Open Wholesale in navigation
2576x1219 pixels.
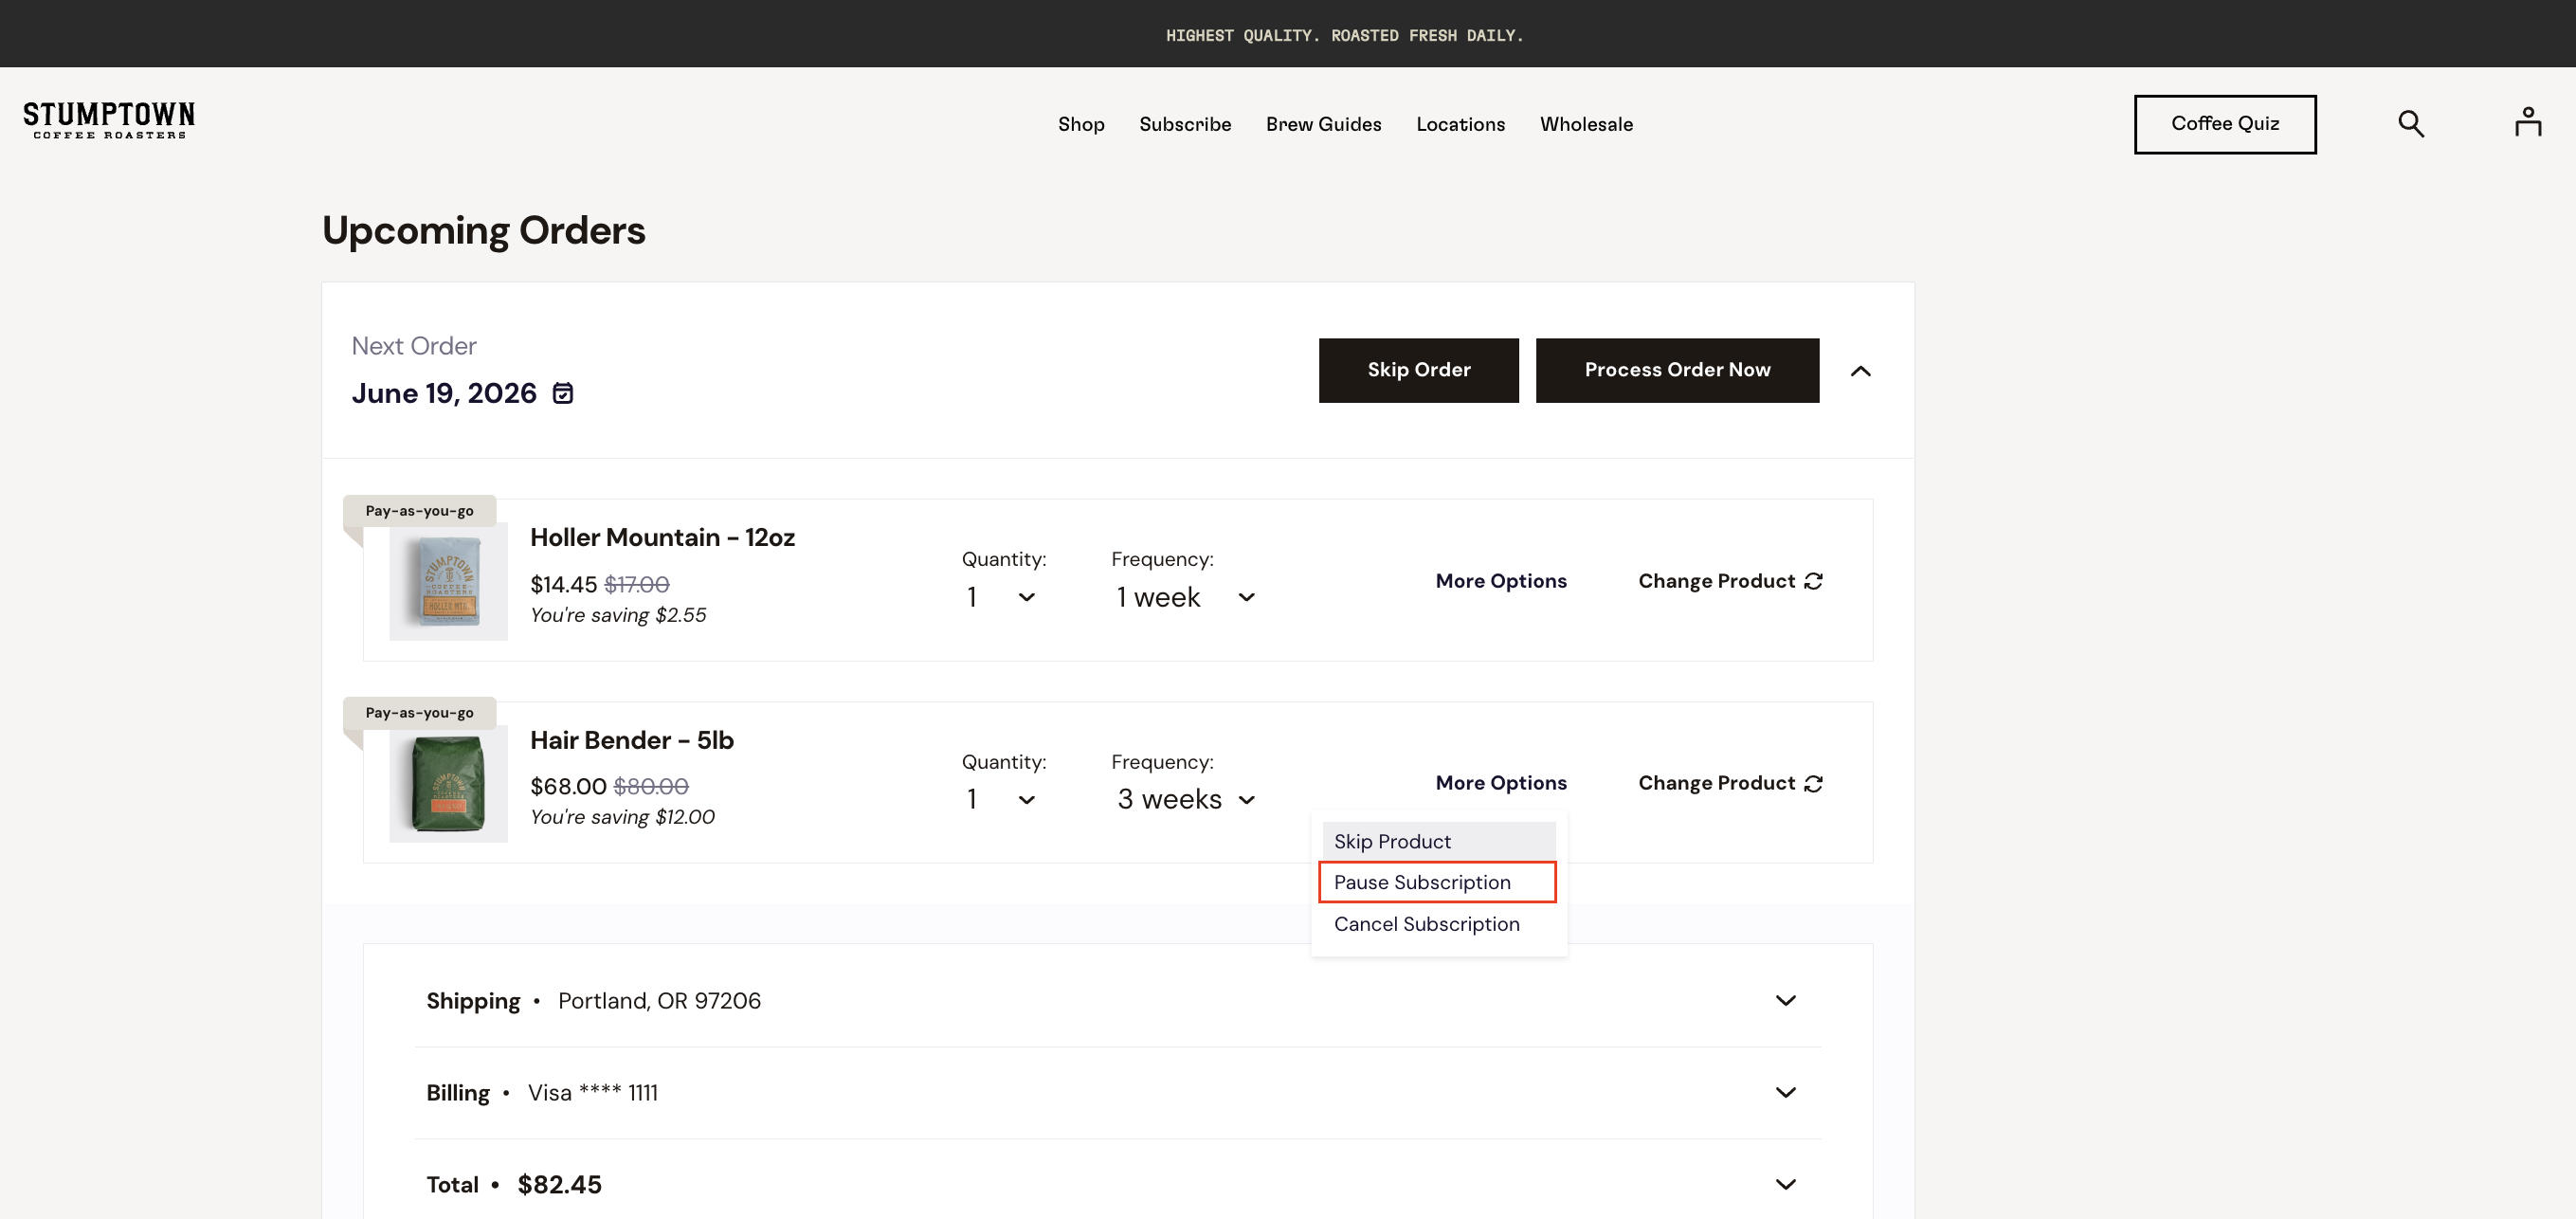coord(1586,124)
